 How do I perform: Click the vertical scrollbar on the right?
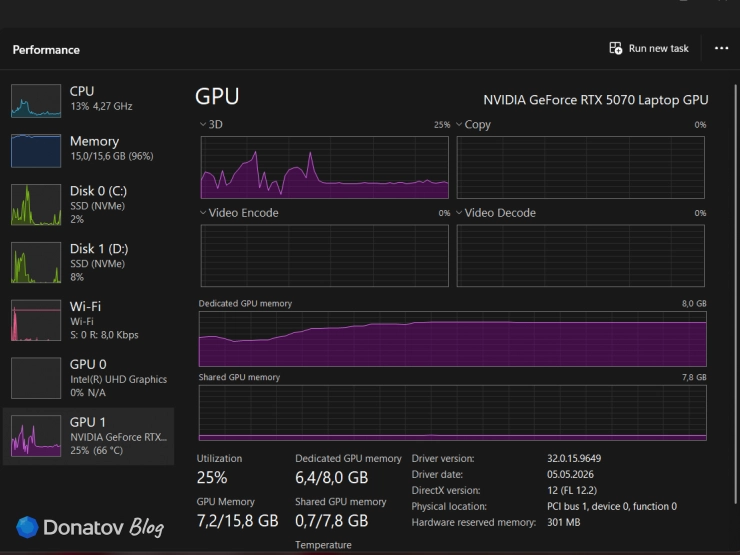pos(735,293)
